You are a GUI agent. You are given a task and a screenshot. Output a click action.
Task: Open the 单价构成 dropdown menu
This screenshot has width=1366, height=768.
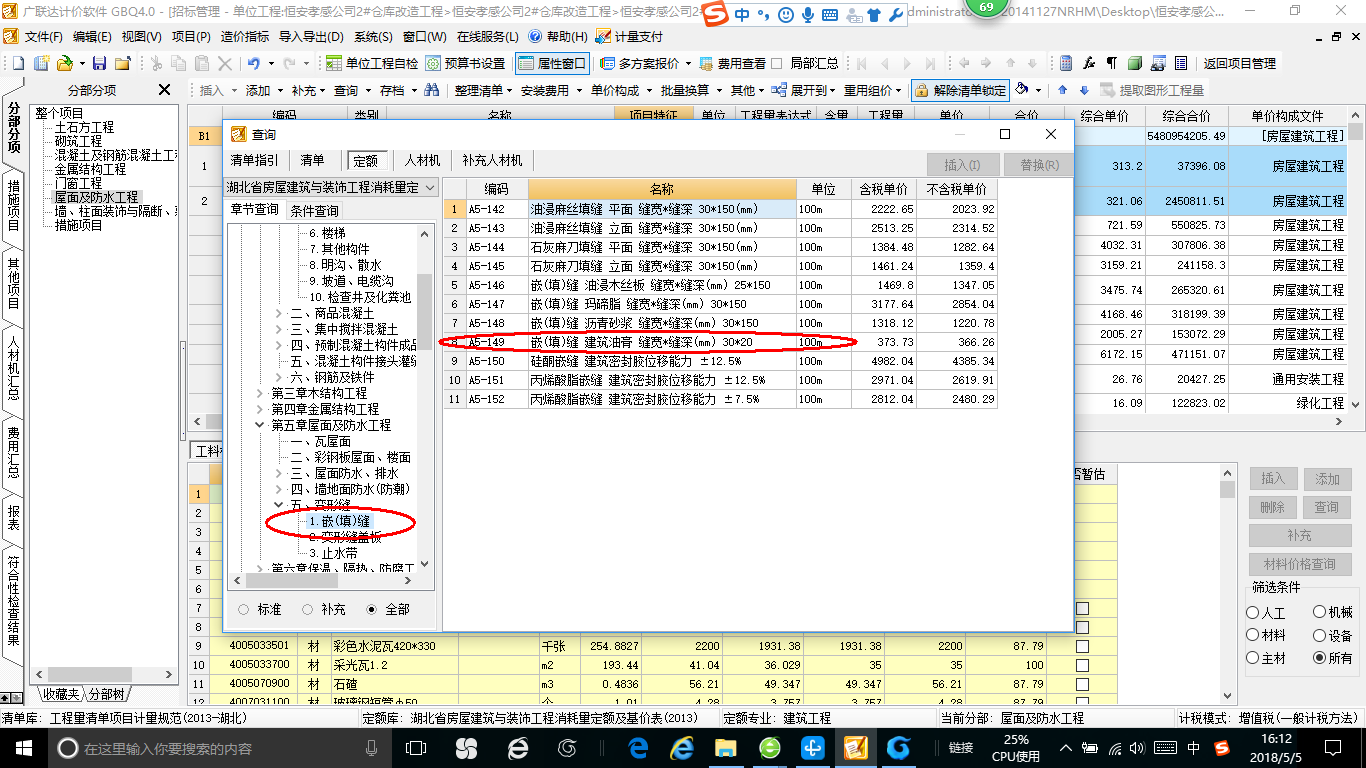coord(620,90)
